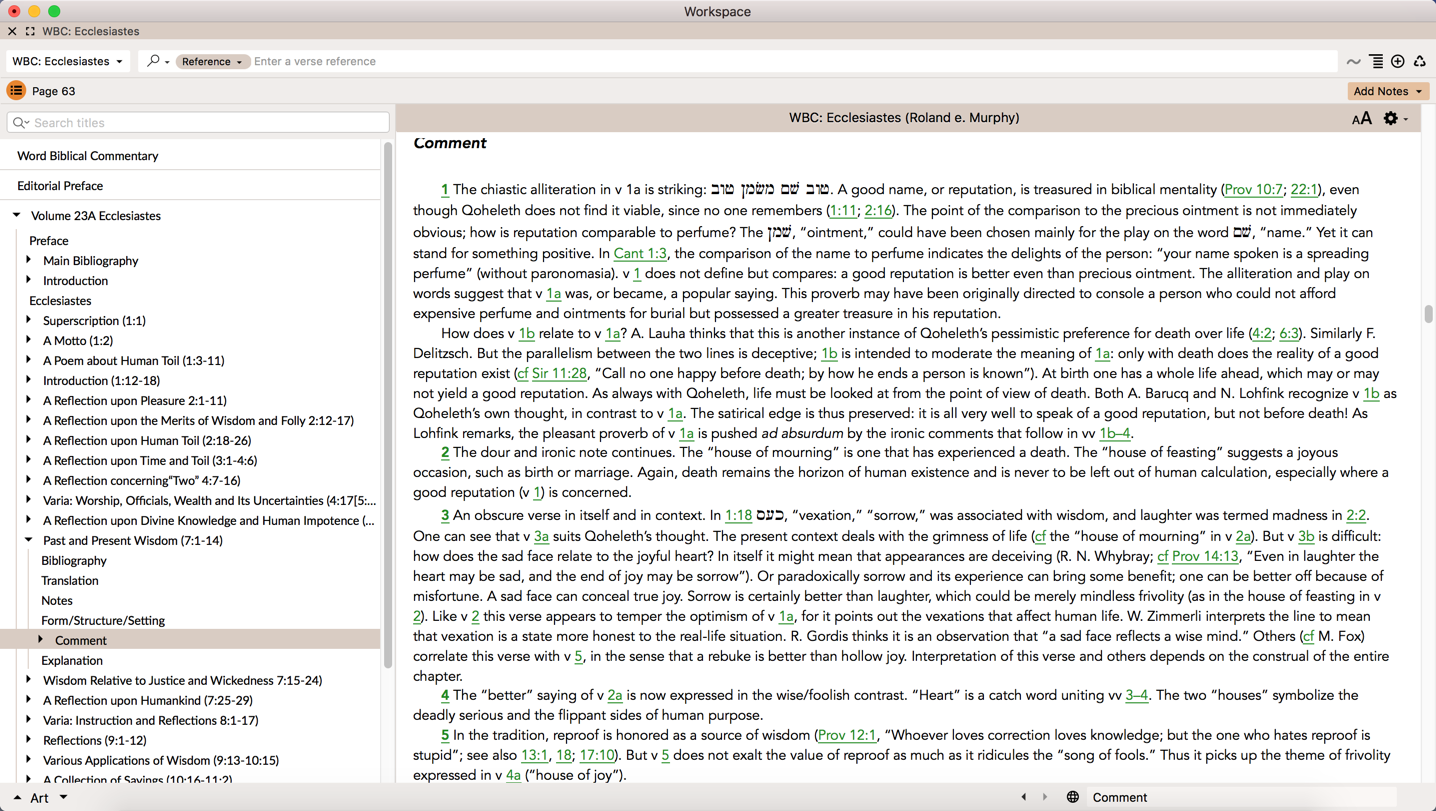Follow the 17:10 reference link
The image size is (1436, 811).
(x=597, y=755)
